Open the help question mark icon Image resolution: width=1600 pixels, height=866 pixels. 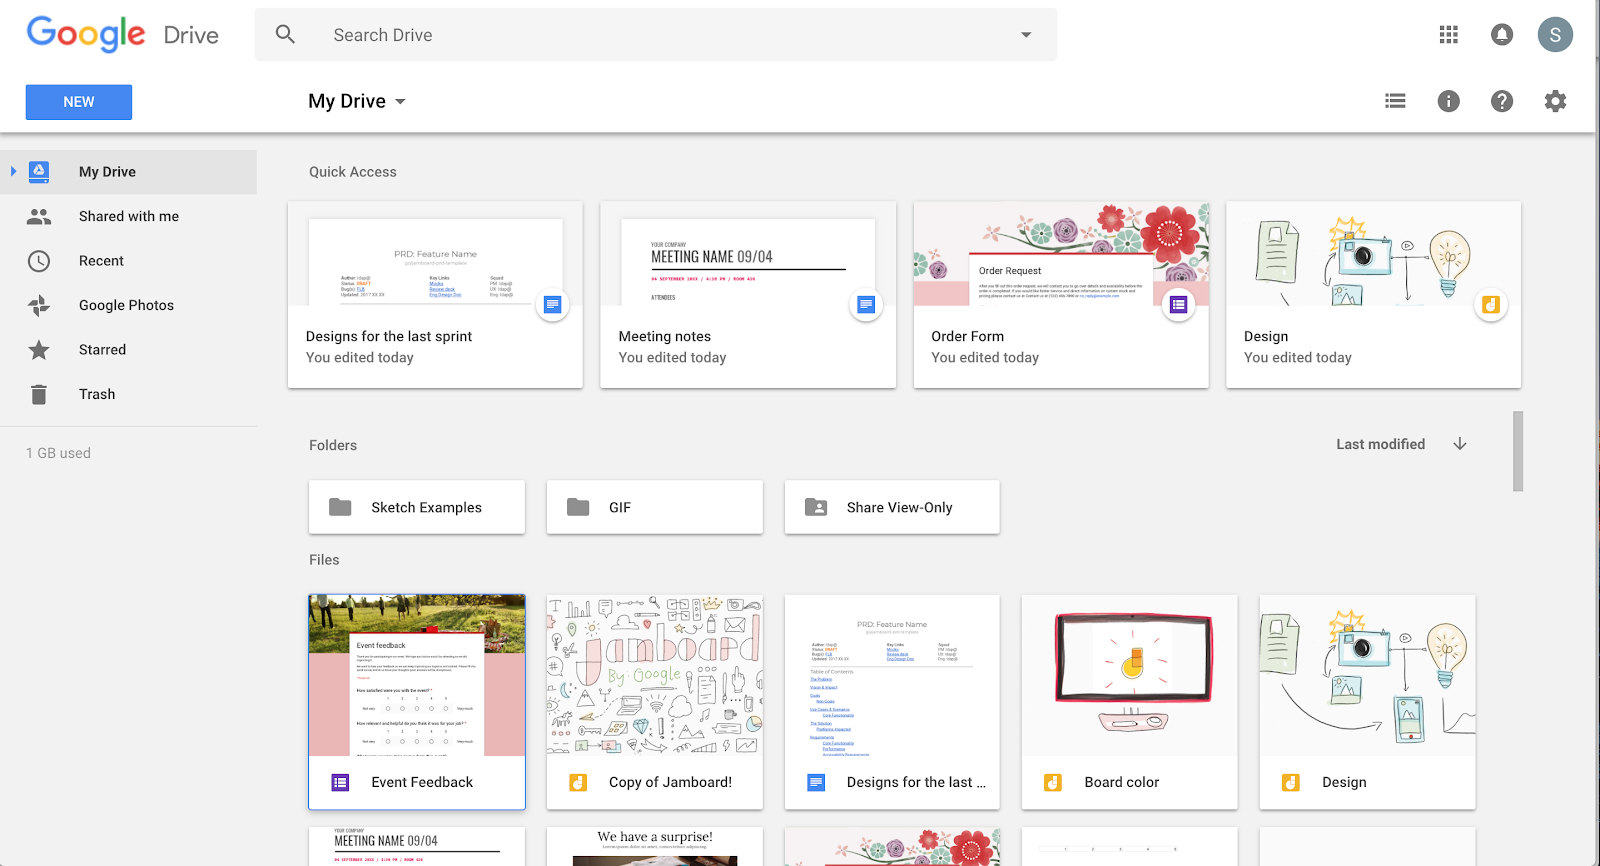click(1502, 101)
